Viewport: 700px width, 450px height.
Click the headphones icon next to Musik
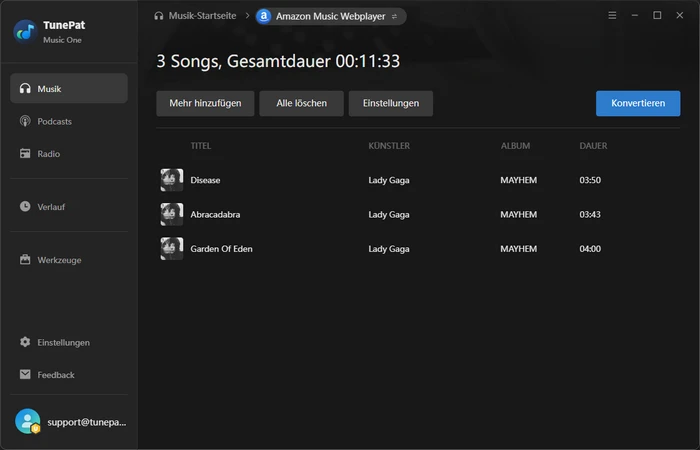pos(25,88)
